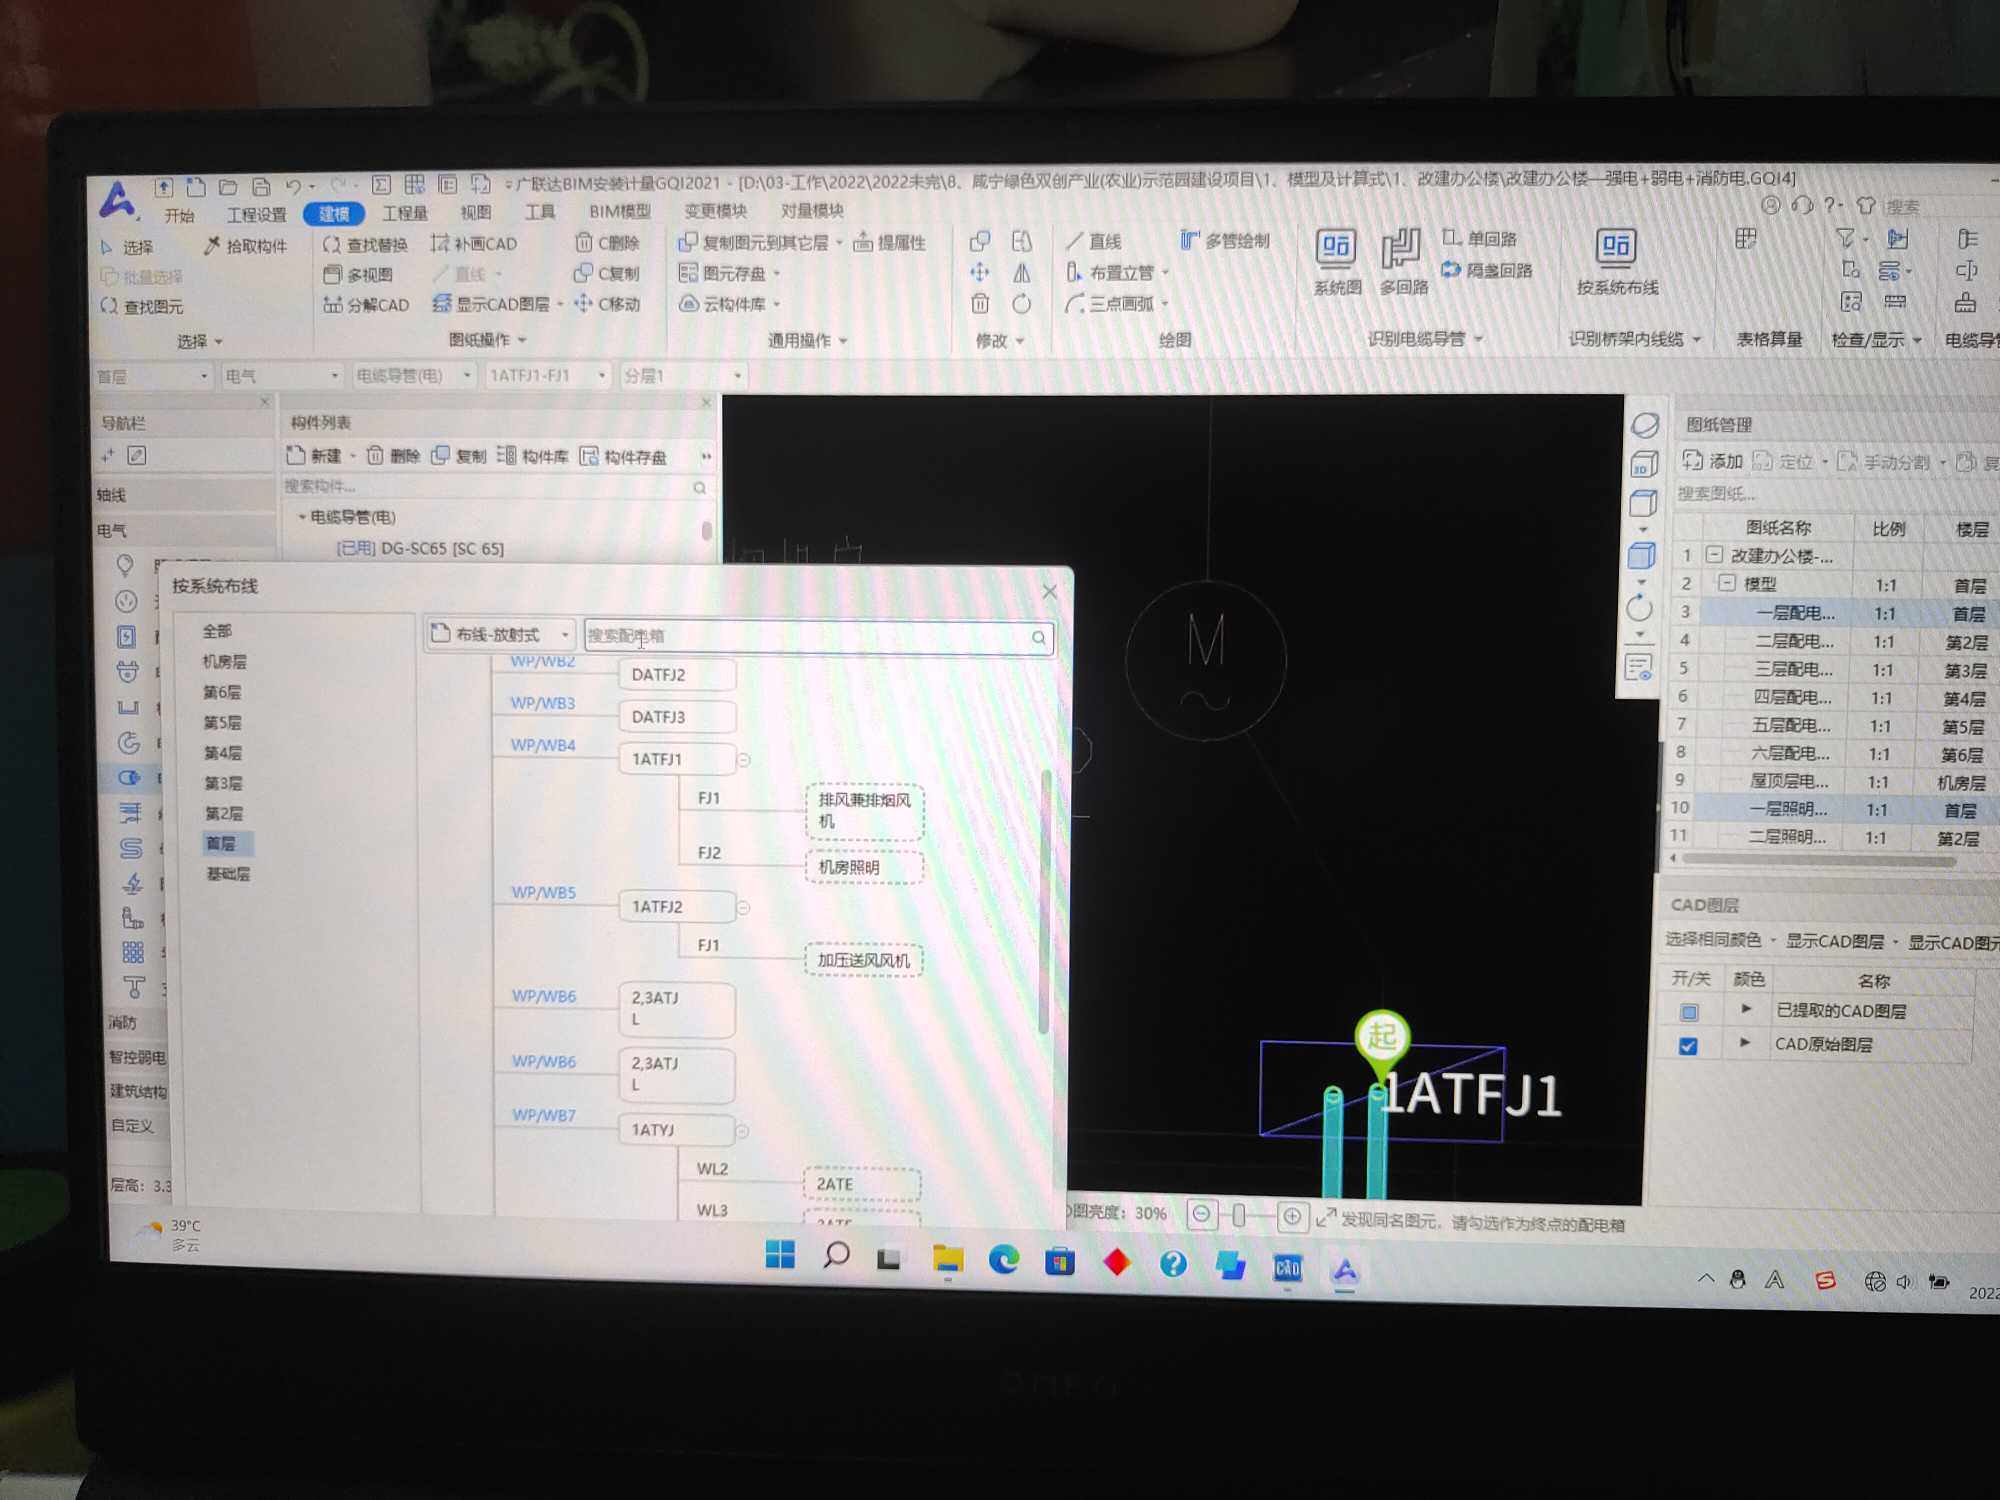Select 机房层 in the floor list
The height and width of the screenshot is (1500, 2000).
pyautogui.click(x=224, y=661)
